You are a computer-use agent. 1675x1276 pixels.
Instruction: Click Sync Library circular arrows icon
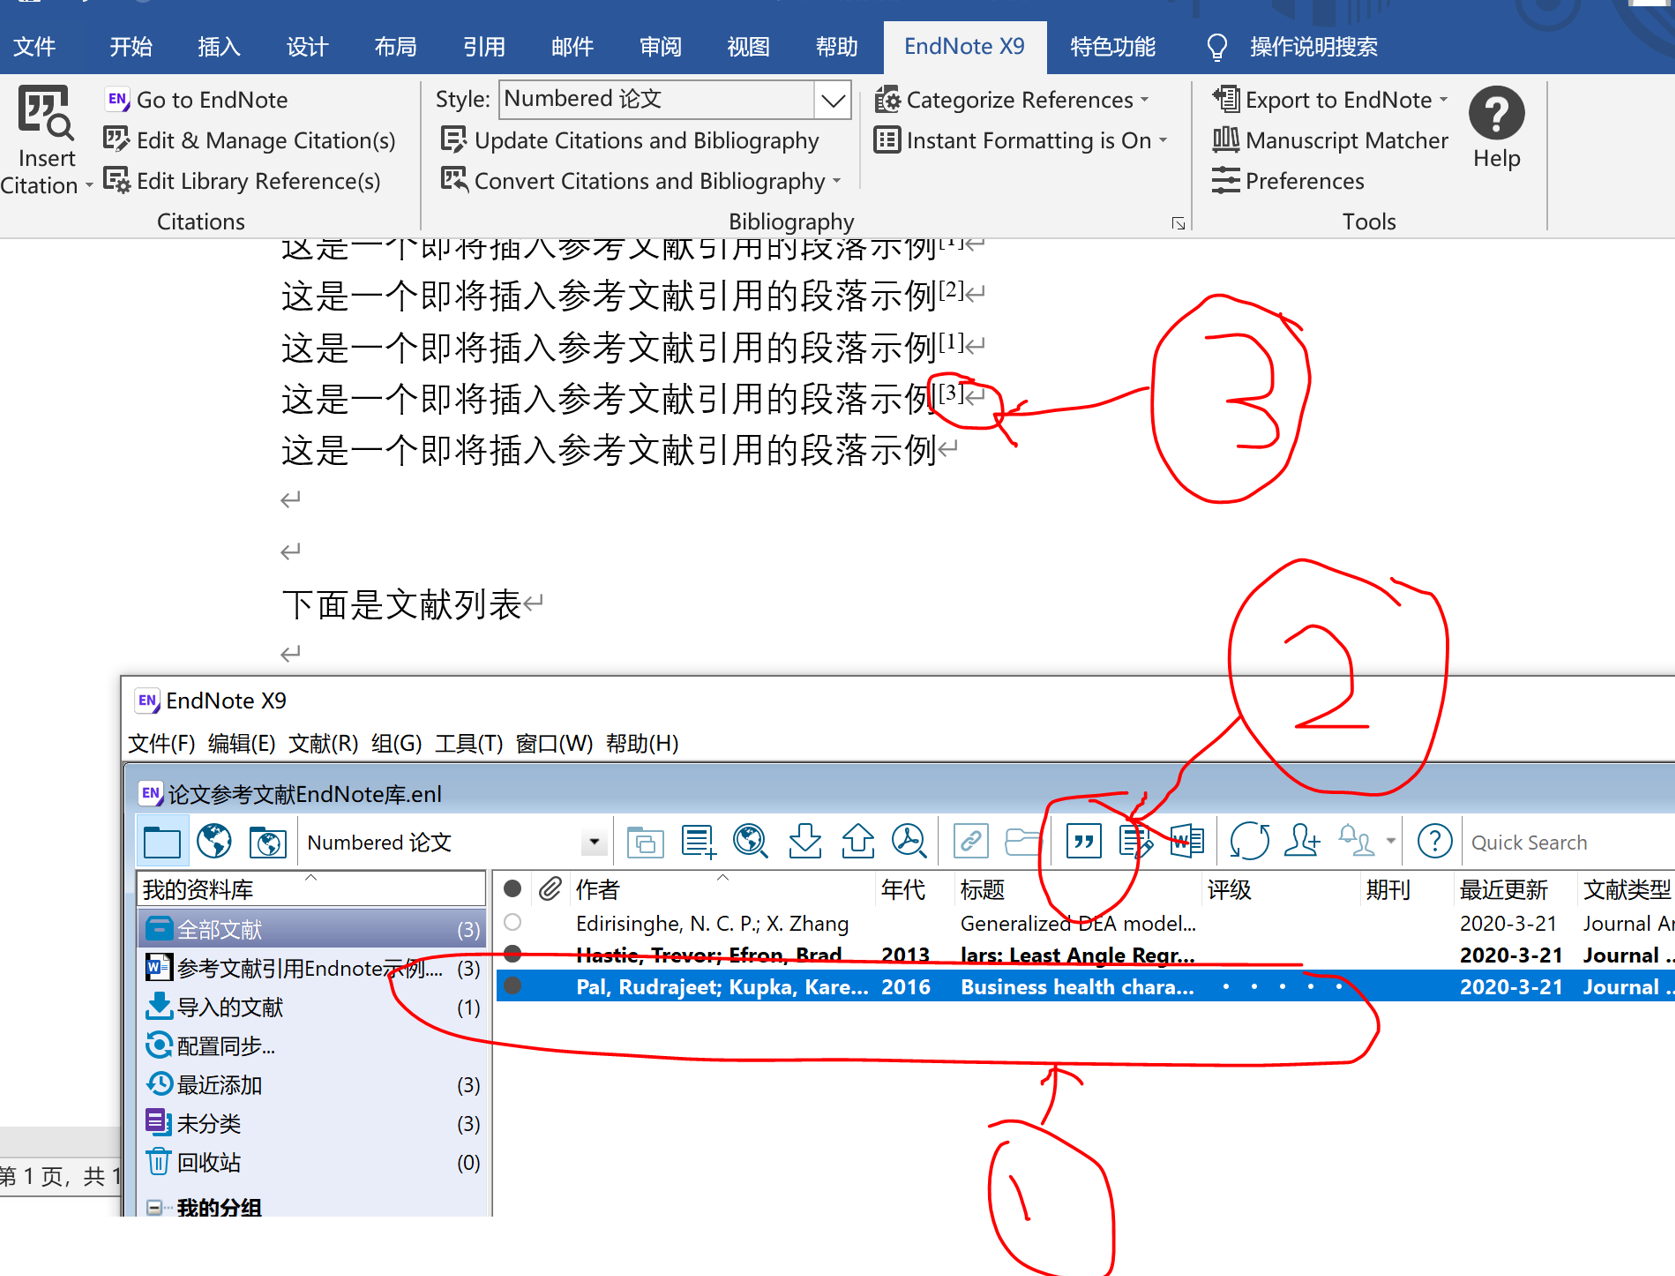point(1249,842)
